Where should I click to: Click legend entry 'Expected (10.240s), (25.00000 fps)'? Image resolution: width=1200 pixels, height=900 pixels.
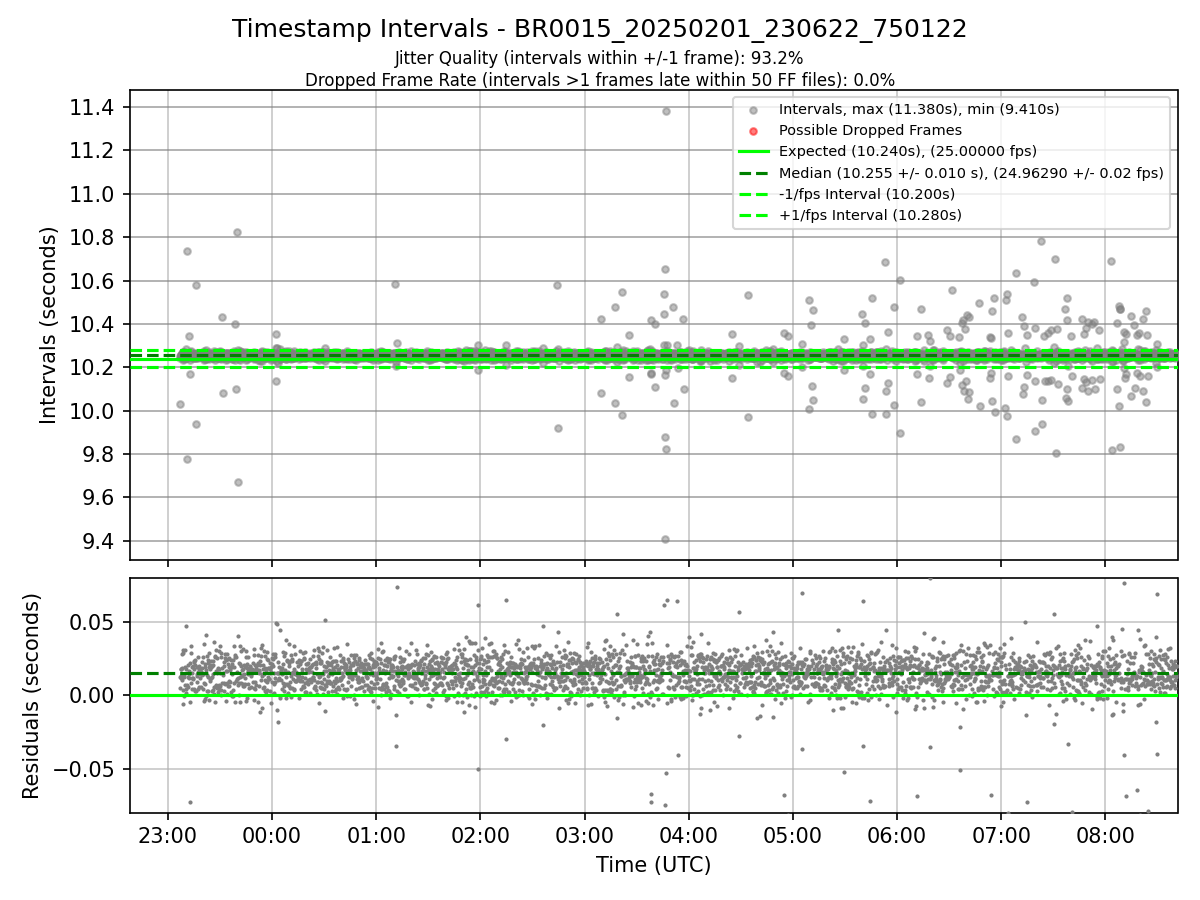click(907, 151)
